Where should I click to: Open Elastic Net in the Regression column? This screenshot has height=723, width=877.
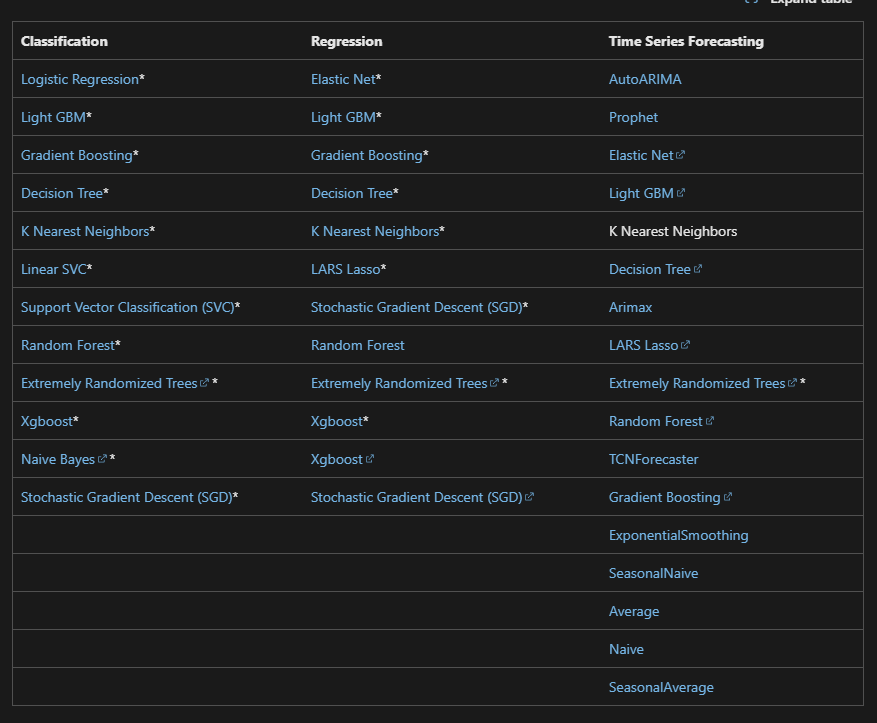[343, 79]
